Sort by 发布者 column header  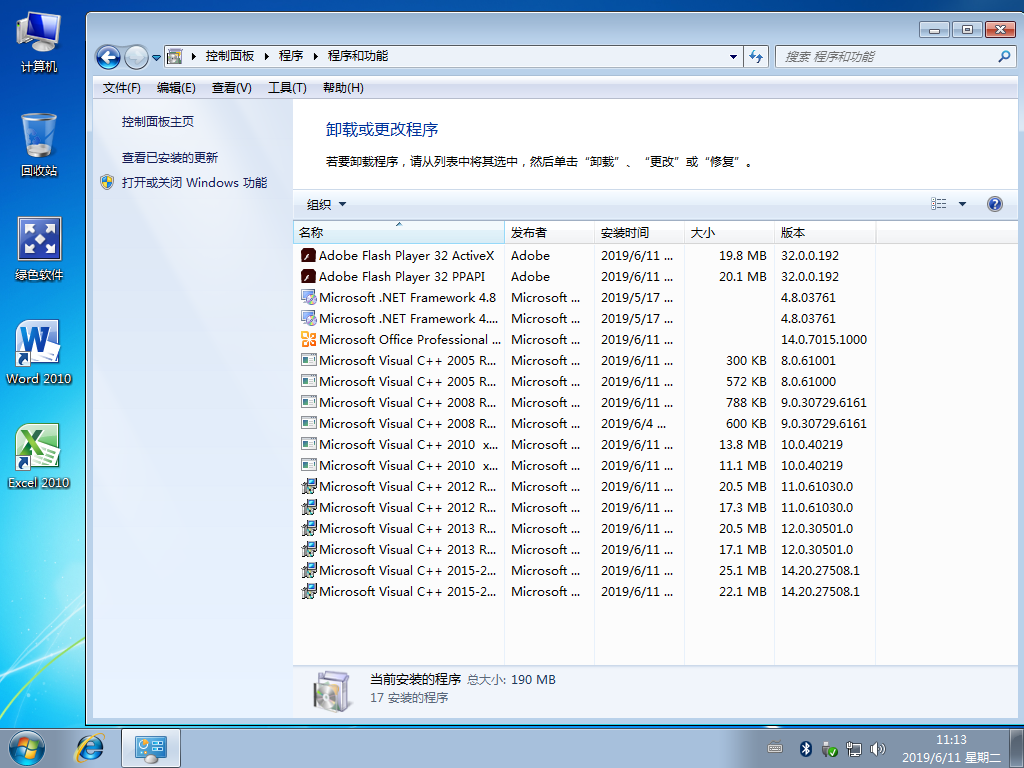[x=549, y=232]
